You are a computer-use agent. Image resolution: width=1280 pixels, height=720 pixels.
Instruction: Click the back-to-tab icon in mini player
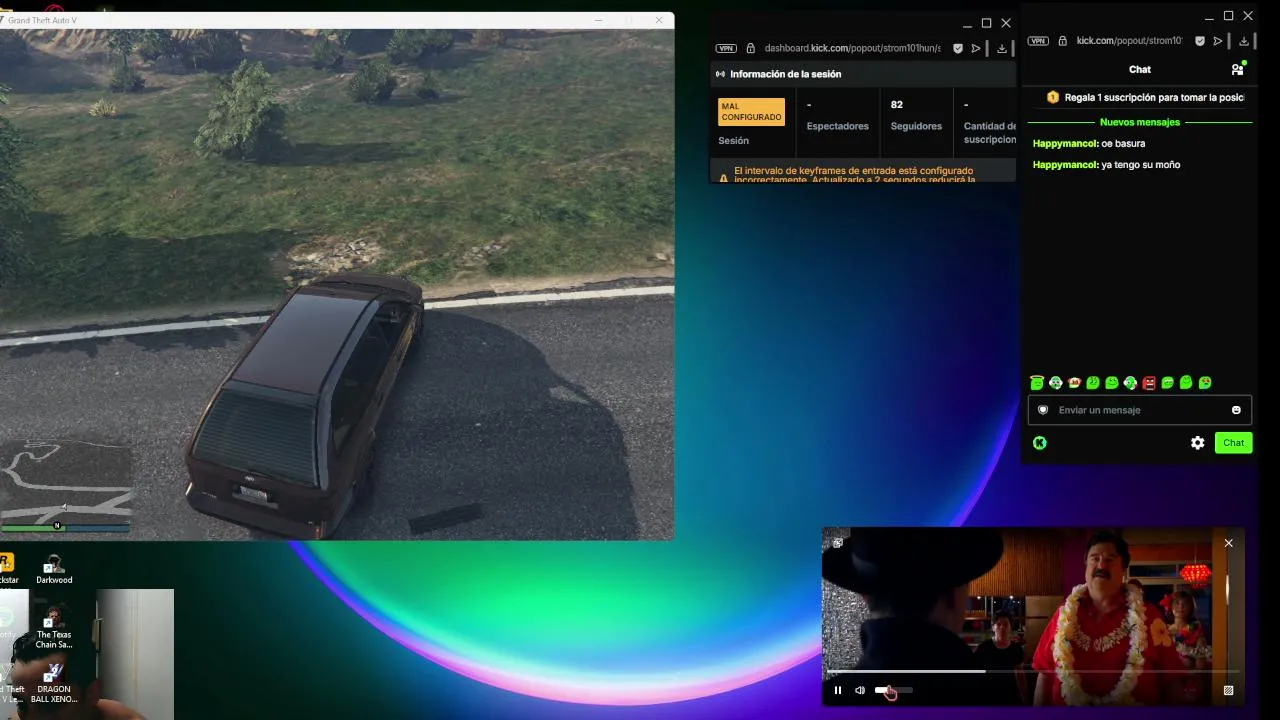(x=838, y=543)
